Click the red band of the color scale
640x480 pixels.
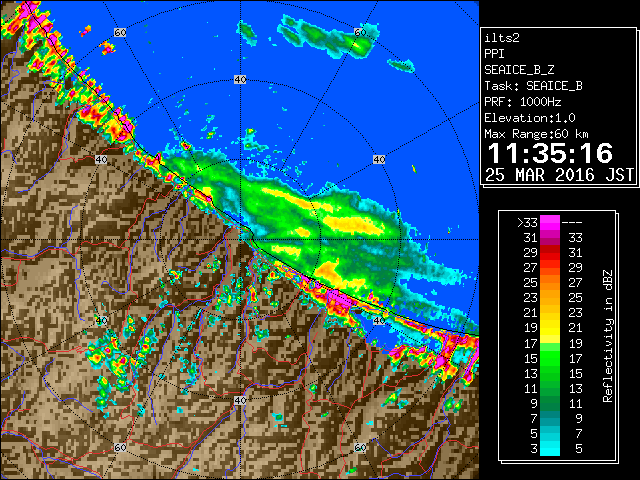(x=550, y=253)
